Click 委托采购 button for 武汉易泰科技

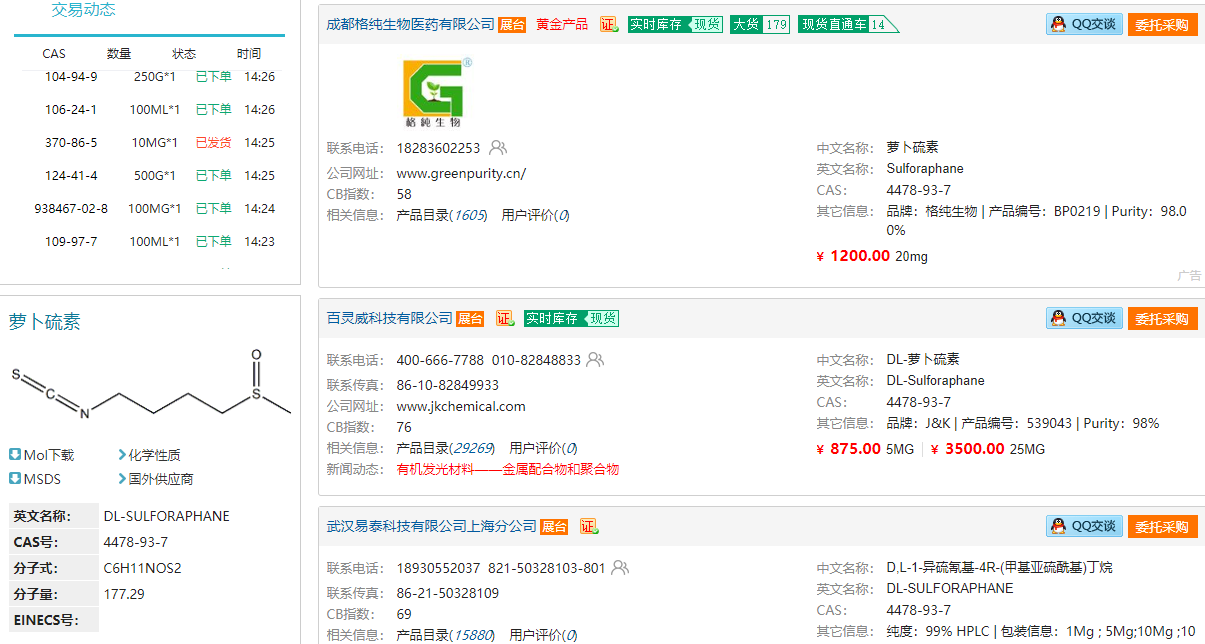1162,526
